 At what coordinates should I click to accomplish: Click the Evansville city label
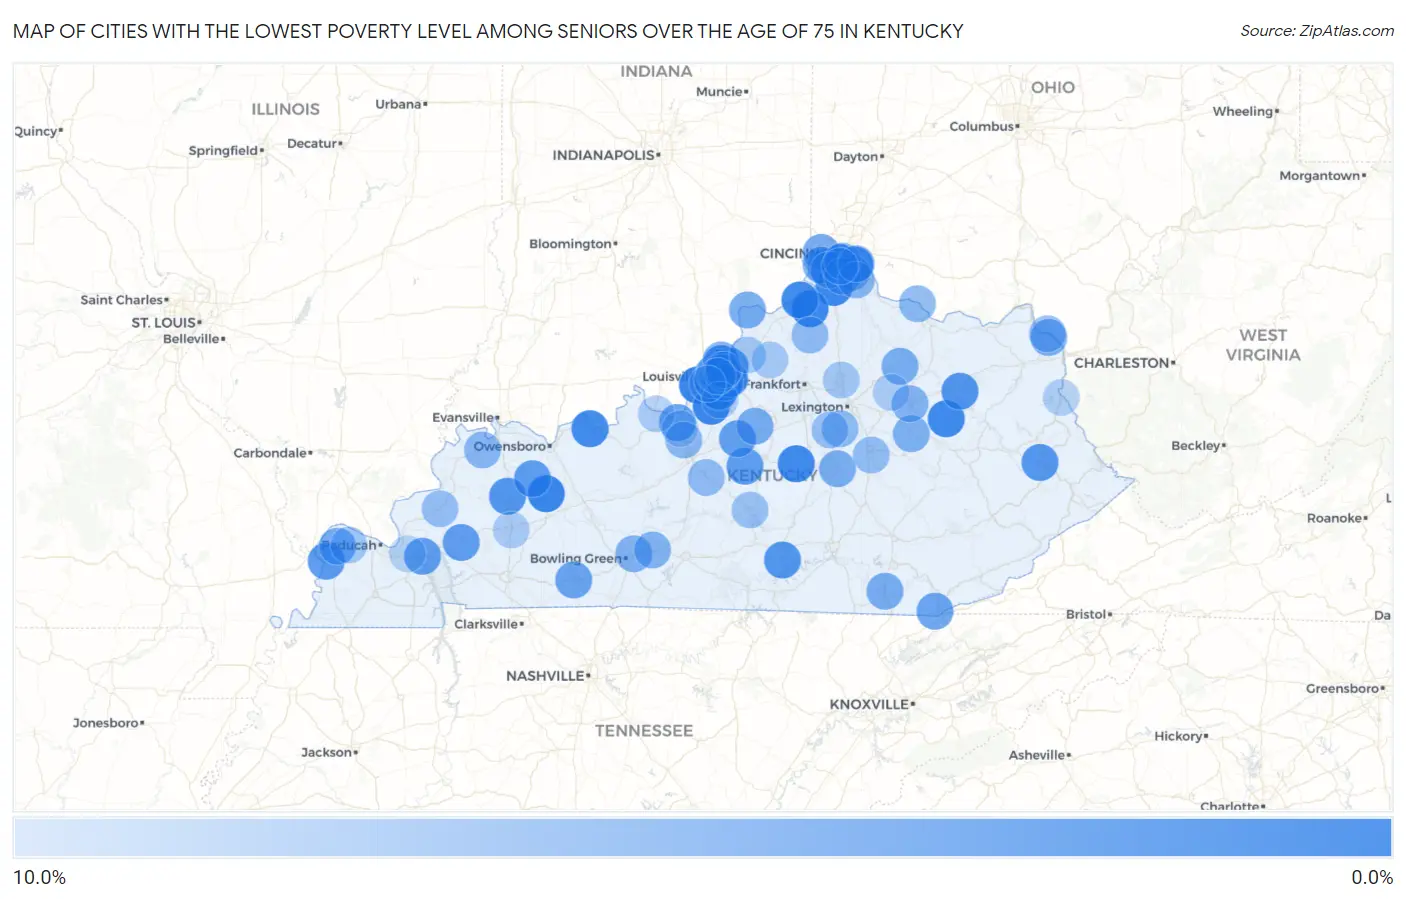point(464,417)
